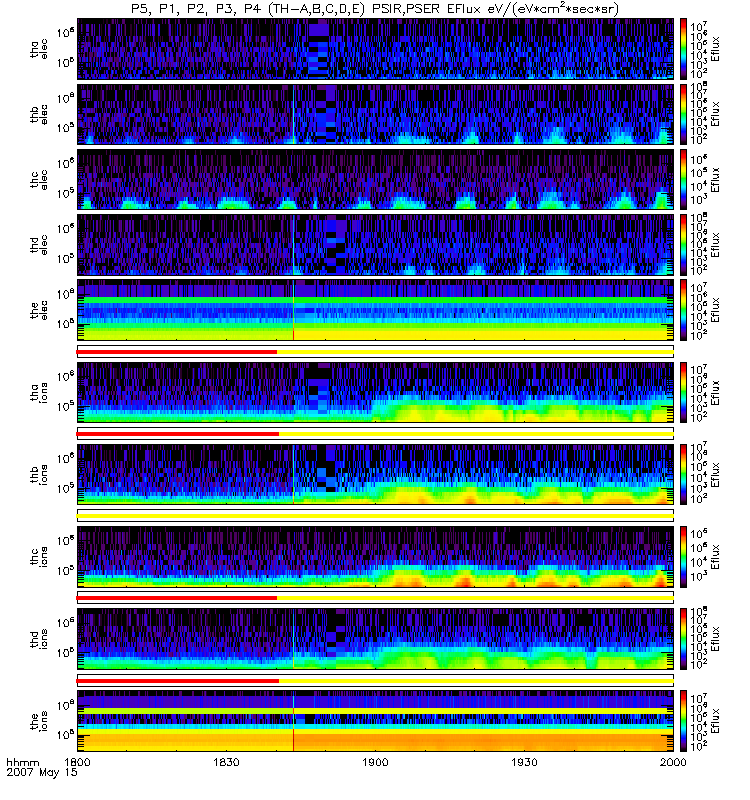This screenshot has height=800, width=750.
Task: Click the thb elec y-axis label
Action: tap(39, 114)
